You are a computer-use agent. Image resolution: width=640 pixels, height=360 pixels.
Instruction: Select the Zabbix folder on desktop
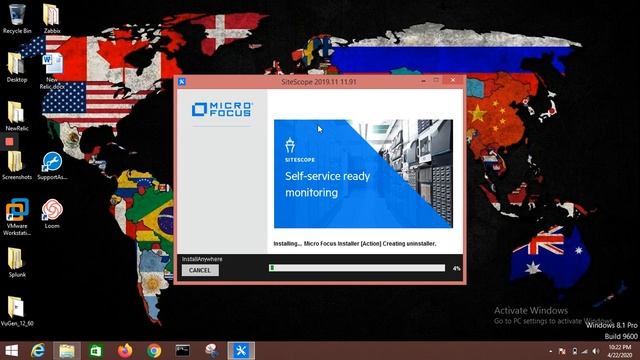coord(52,19)
